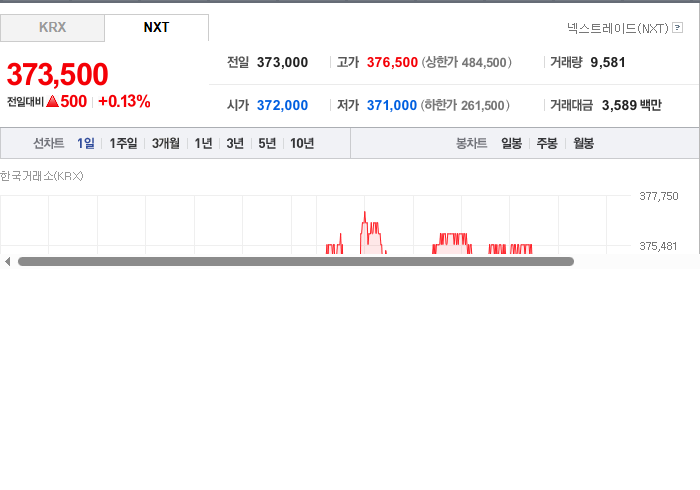Click the open price 372,000
700x490 pixels.
tap(282, 105)
